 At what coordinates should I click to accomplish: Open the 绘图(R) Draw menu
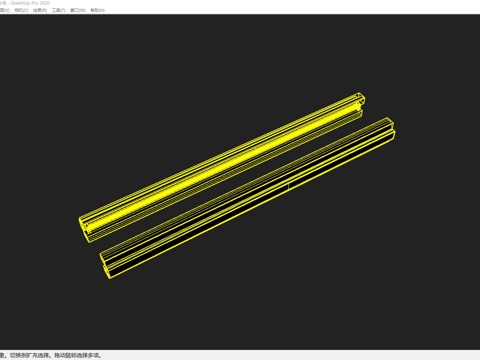(40, 10)
